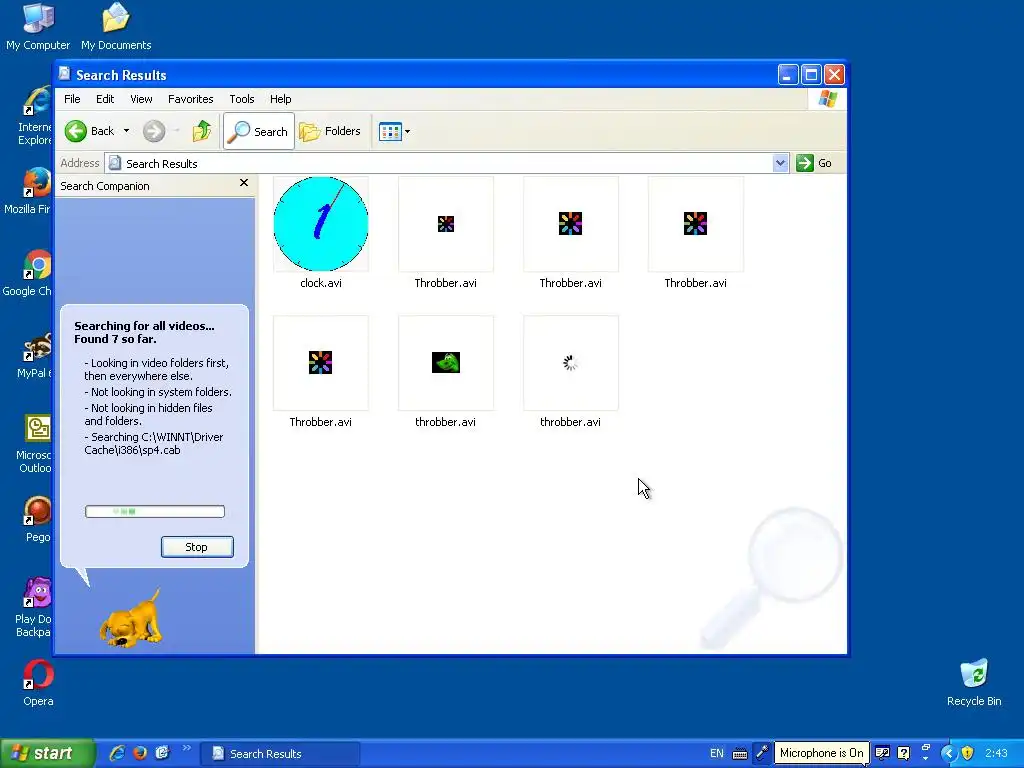Viewport: 1024px width, 768px height.
Task: Click the security shield tray icon
Action: [x=968, y=754]
